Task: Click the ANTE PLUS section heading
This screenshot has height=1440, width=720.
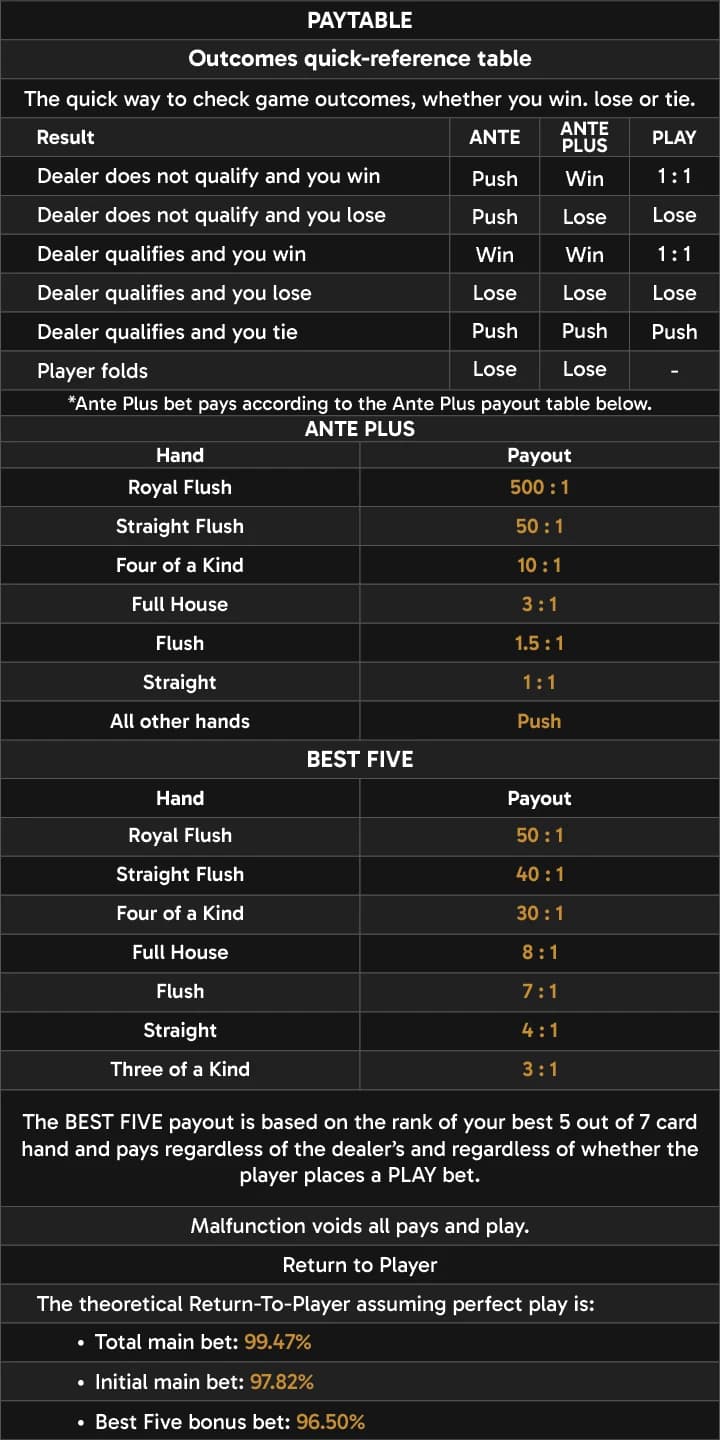Action: click(360, 429)
